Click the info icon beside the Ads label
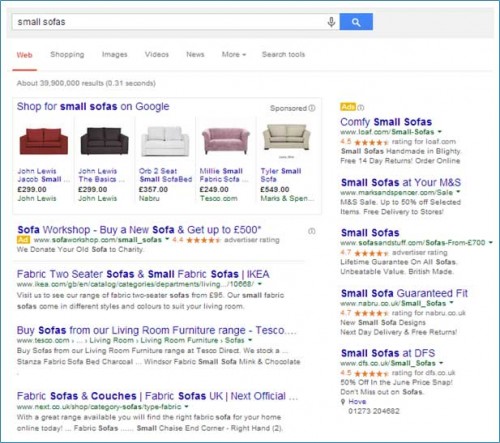This screenshot has height=443, width=500. [x=361, y=107]
